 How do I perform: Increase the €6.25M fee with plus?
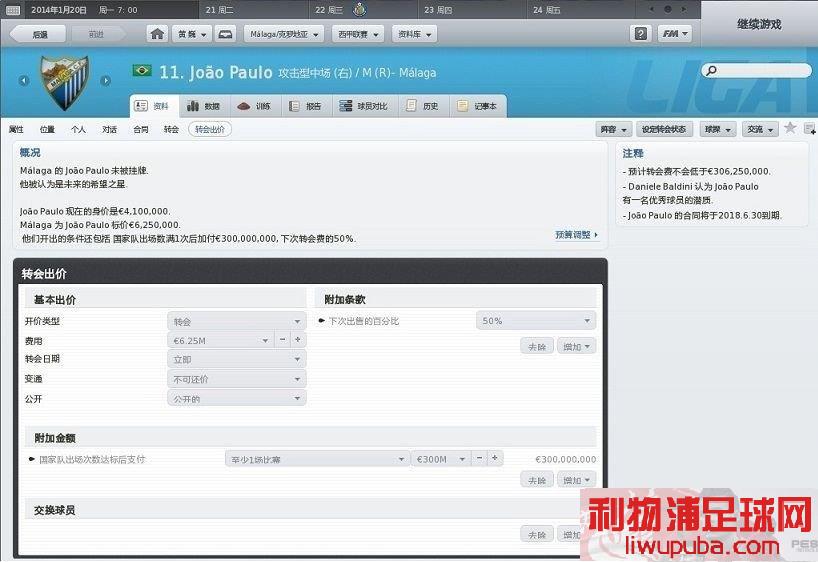[x=298, y=340]
